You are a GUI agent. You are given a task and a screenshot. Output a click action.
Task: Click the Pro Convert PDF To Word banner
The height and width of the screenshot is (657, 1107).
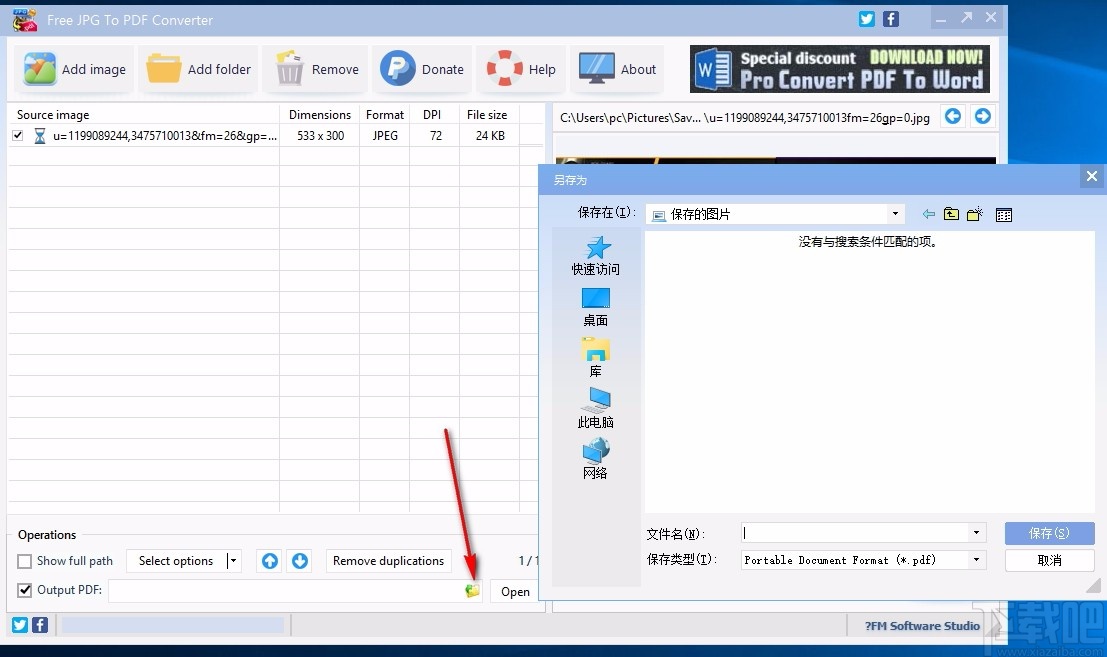coord(840,68)
